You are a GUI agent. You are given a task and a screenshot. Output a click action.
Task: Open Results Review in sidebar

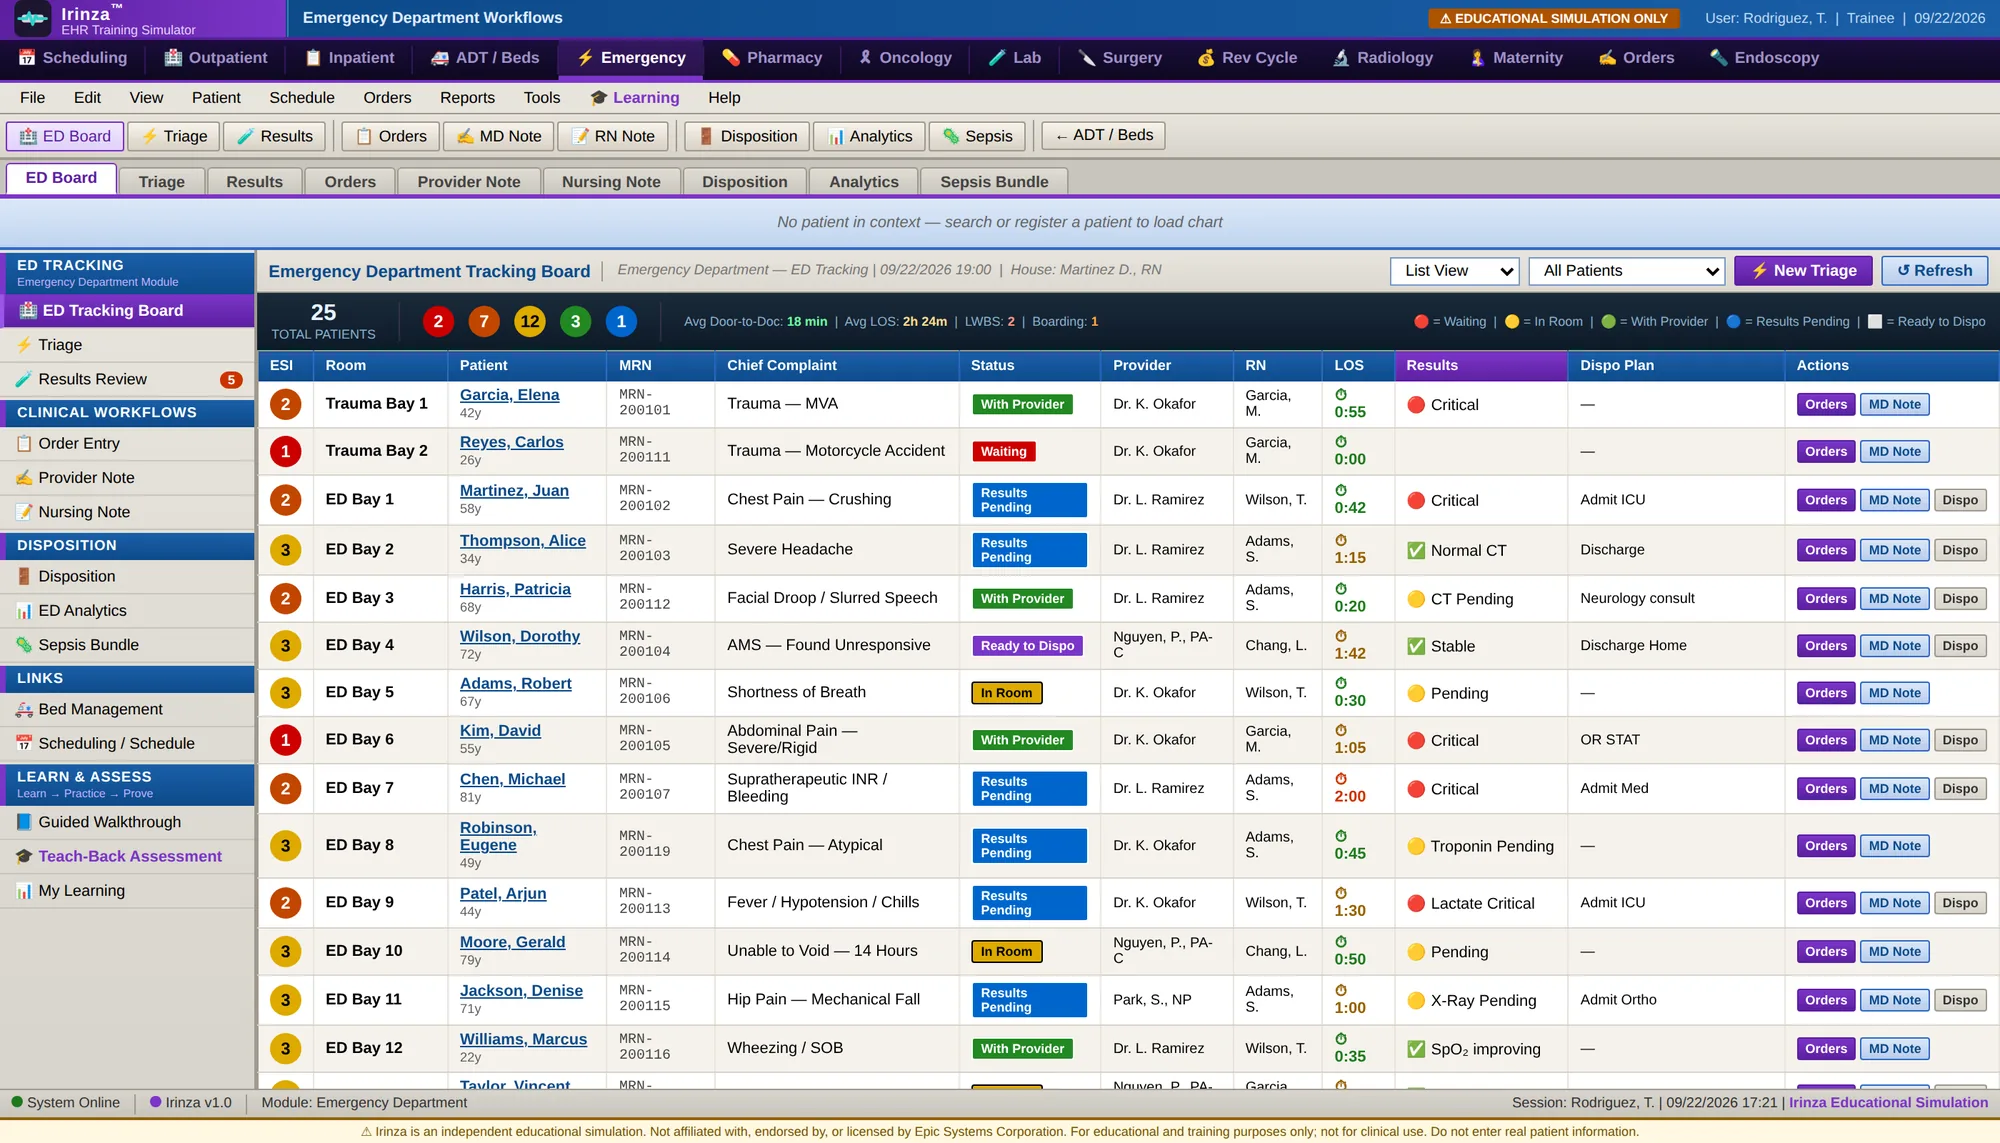pyautogui.click(x=128, y=379)
